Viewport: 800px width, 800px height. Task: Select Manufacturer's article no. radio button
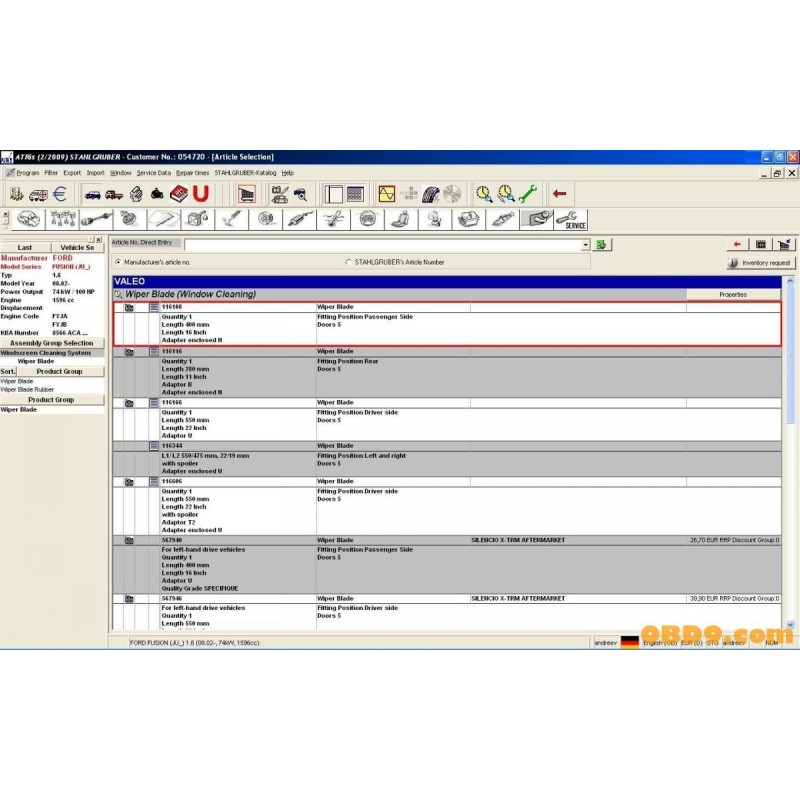coord(118,262)
